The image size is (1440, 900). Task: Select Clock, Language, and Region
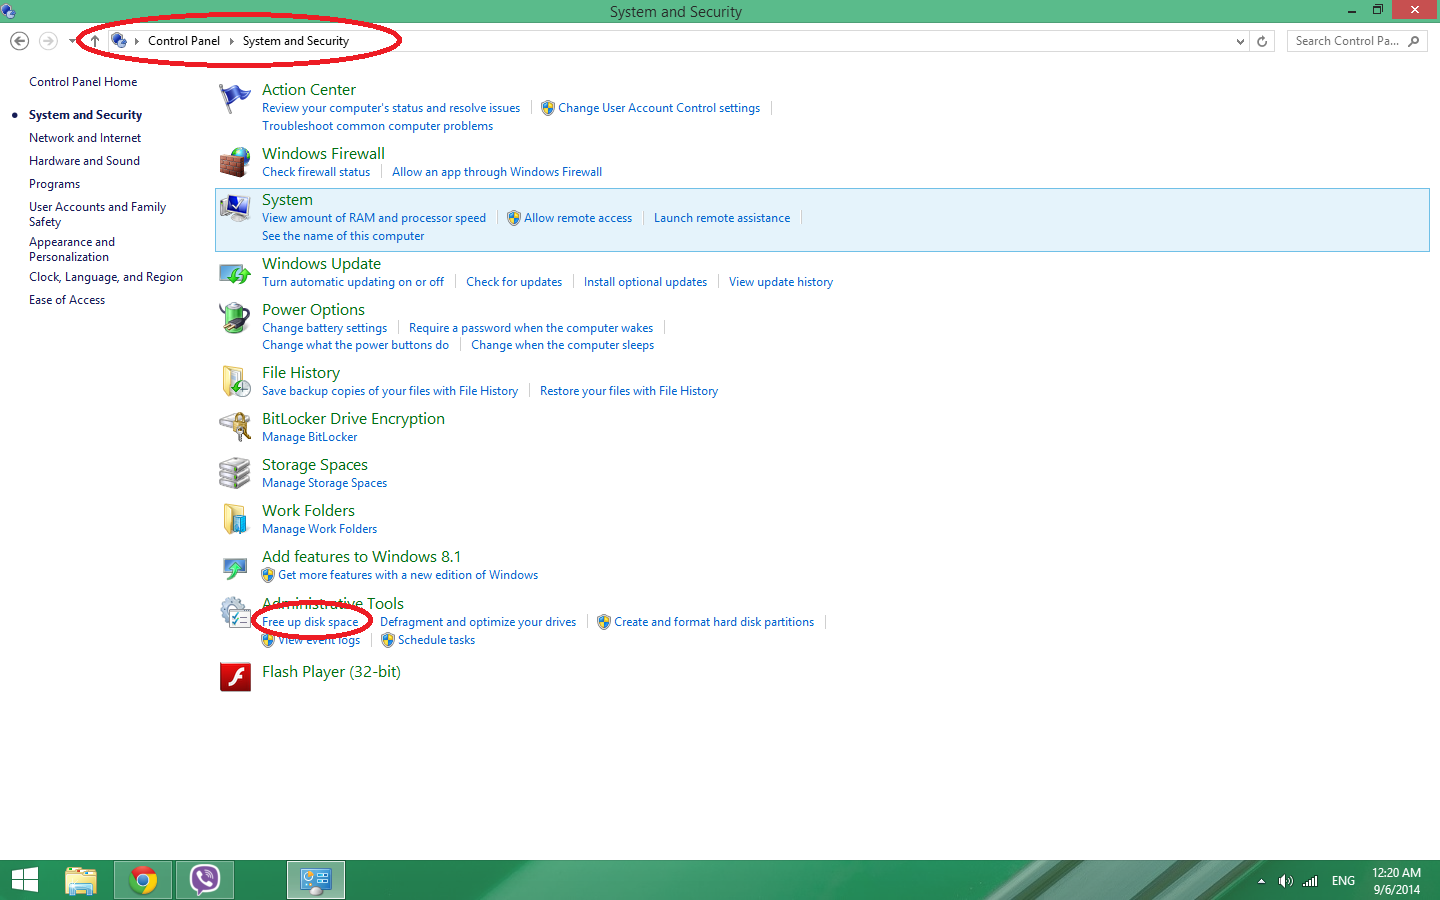[x=106, y=277]
